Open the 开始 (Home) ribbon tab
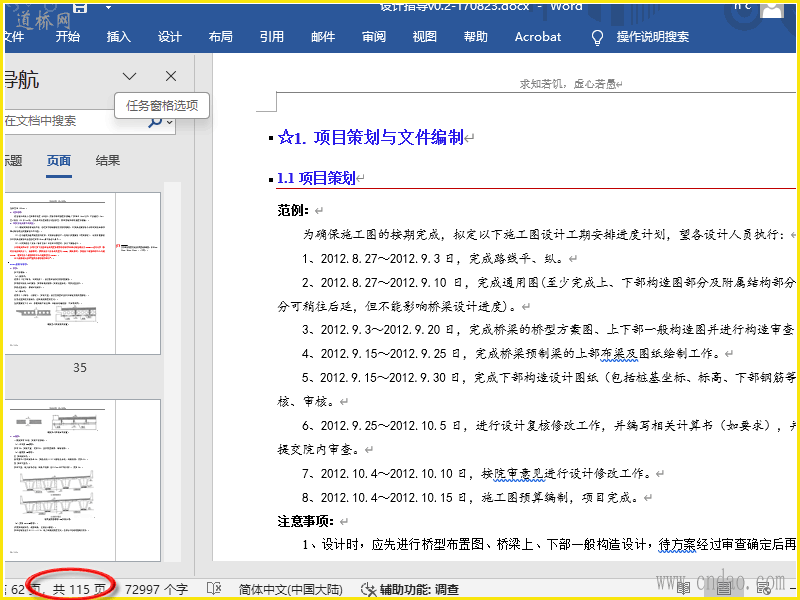Viewport: 800px width, 600px height. click(67, 37)
